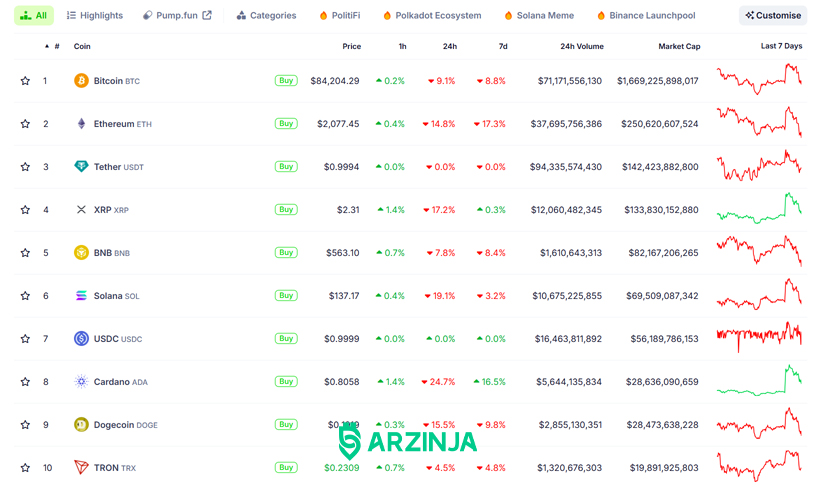The height and width of the screenshot is (487, 816).
Task: Select the PolitiFi category tab
Action: click(x=339, y=16)
